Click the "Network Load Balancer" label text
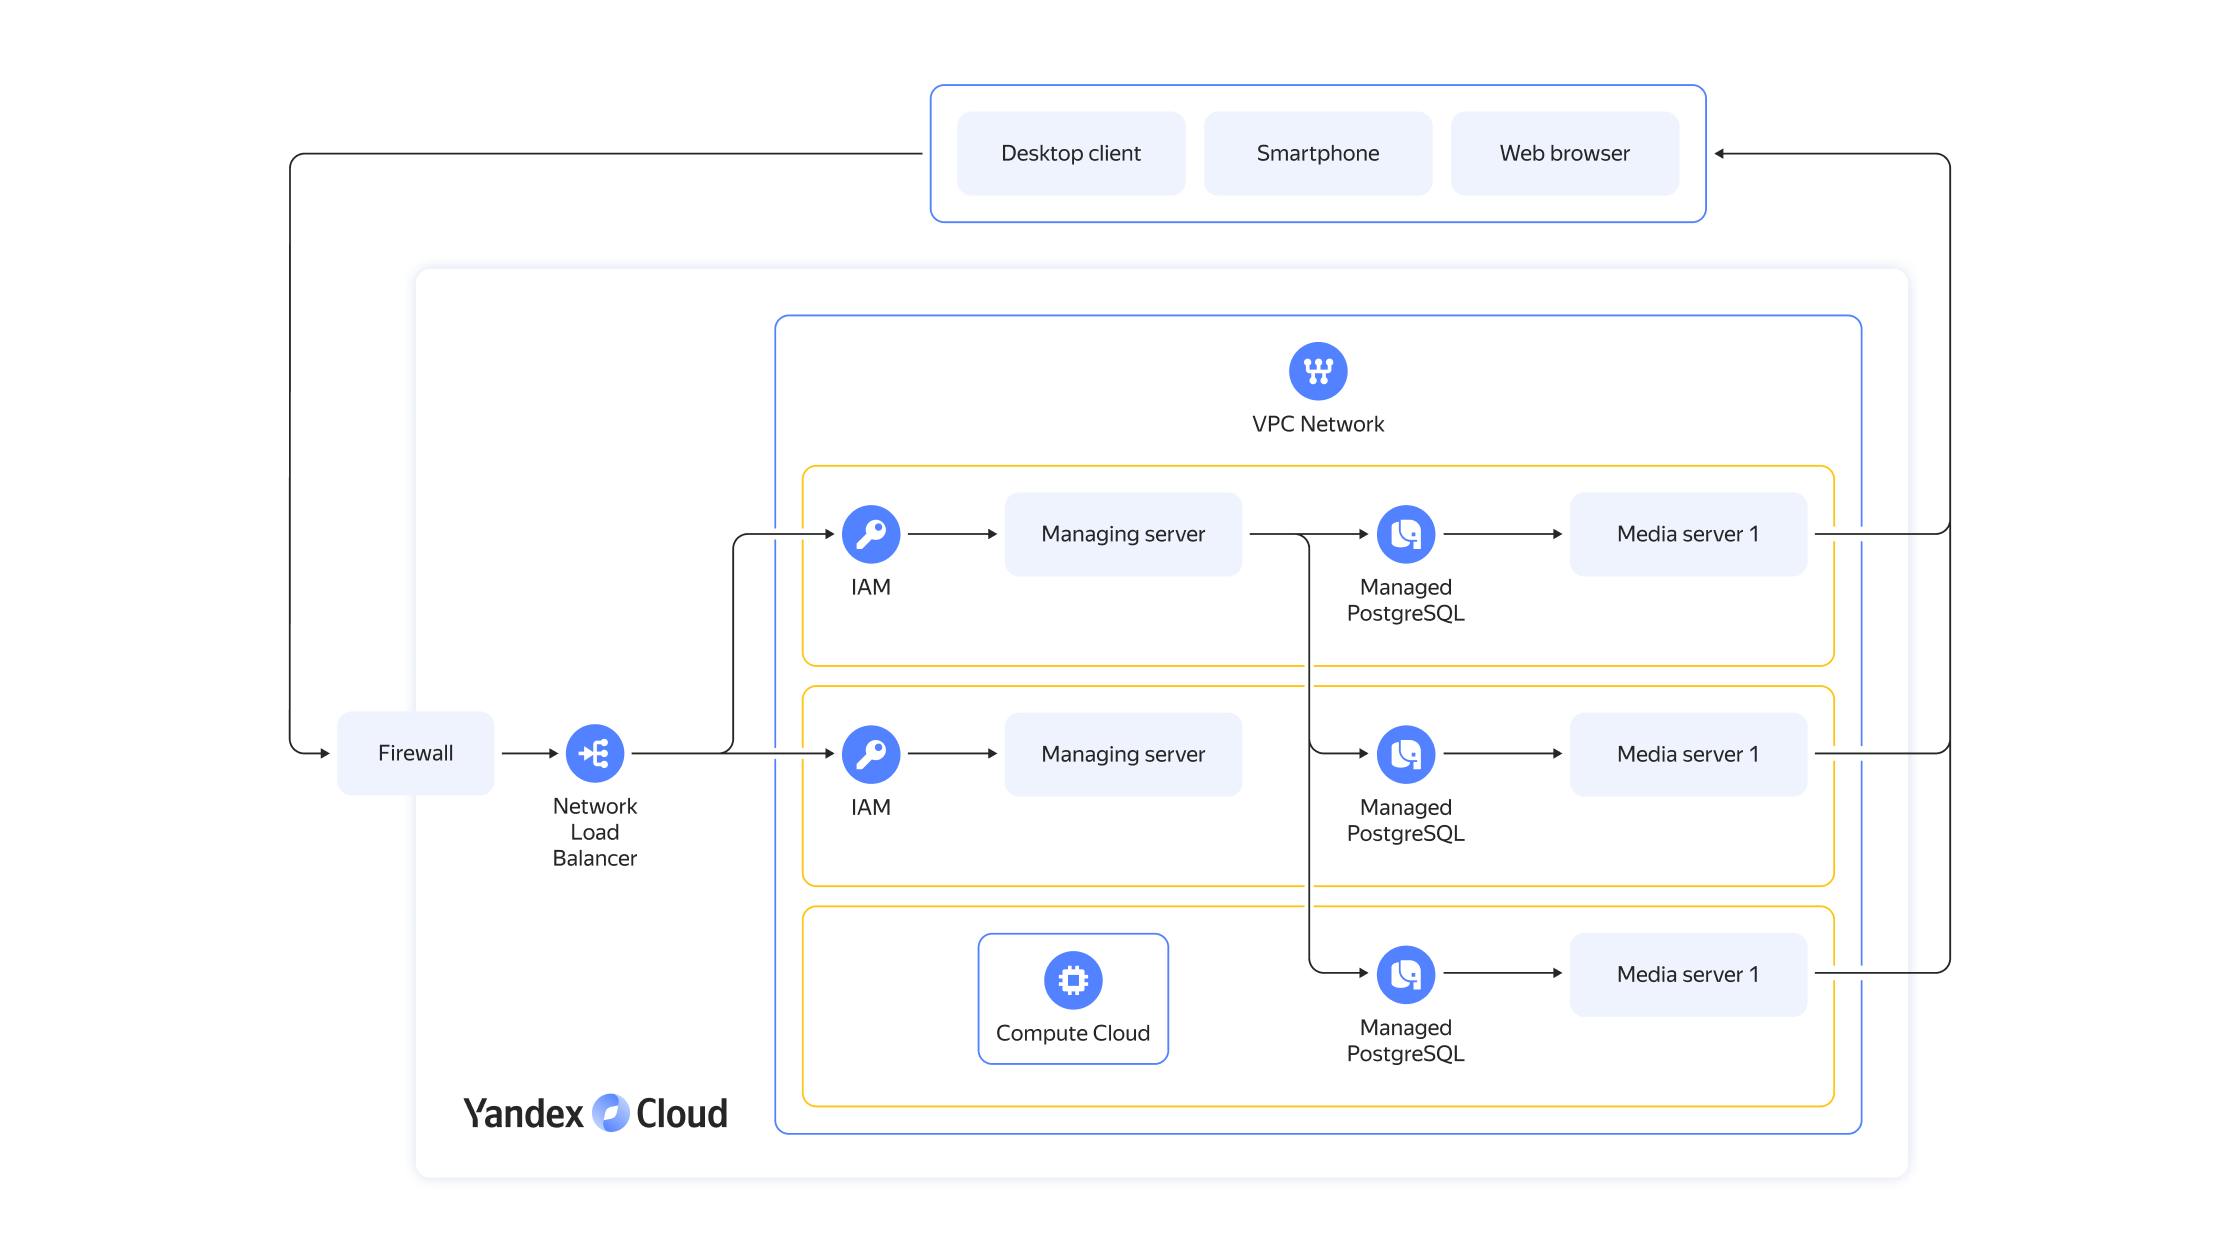The width and height of the screenshot is (2240, 1260). click(x=595, y=832)
